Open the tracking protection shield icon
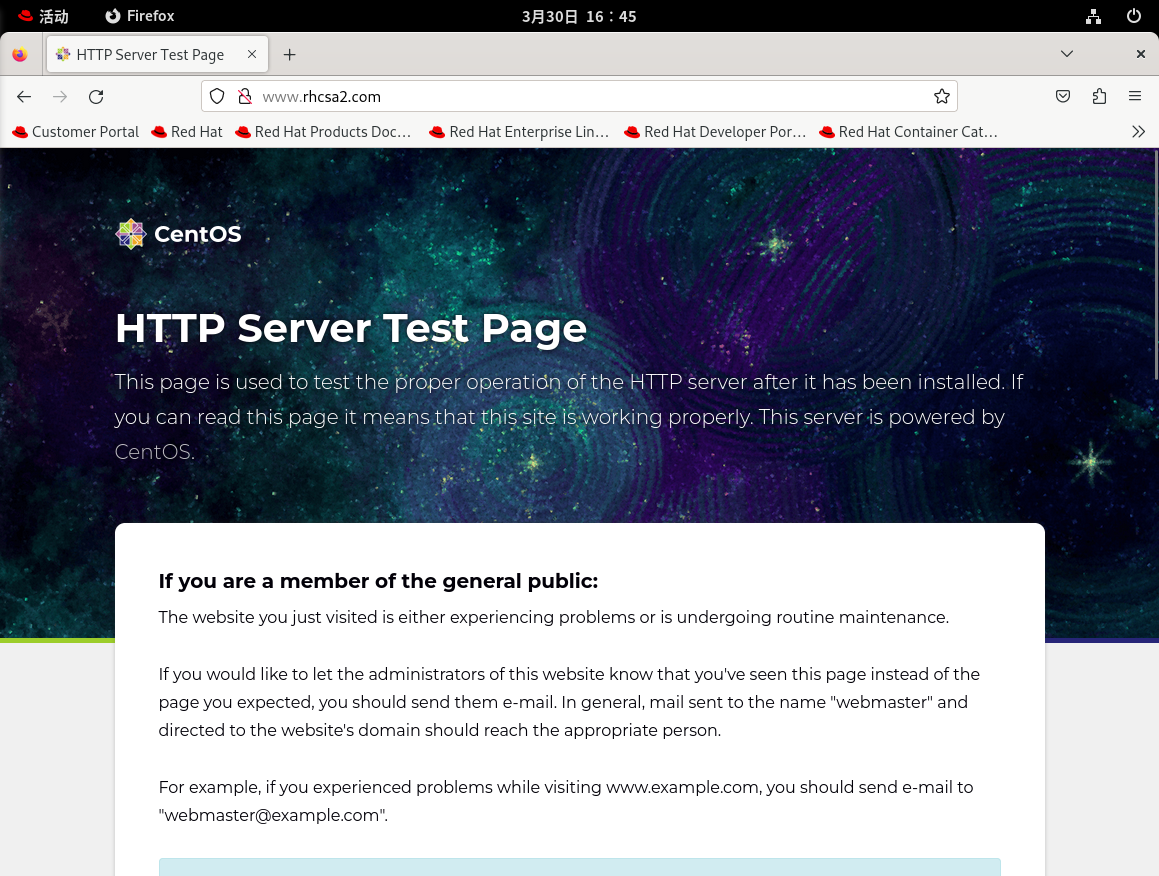This screenshot has width=1159, height=876. click(217, 97)
